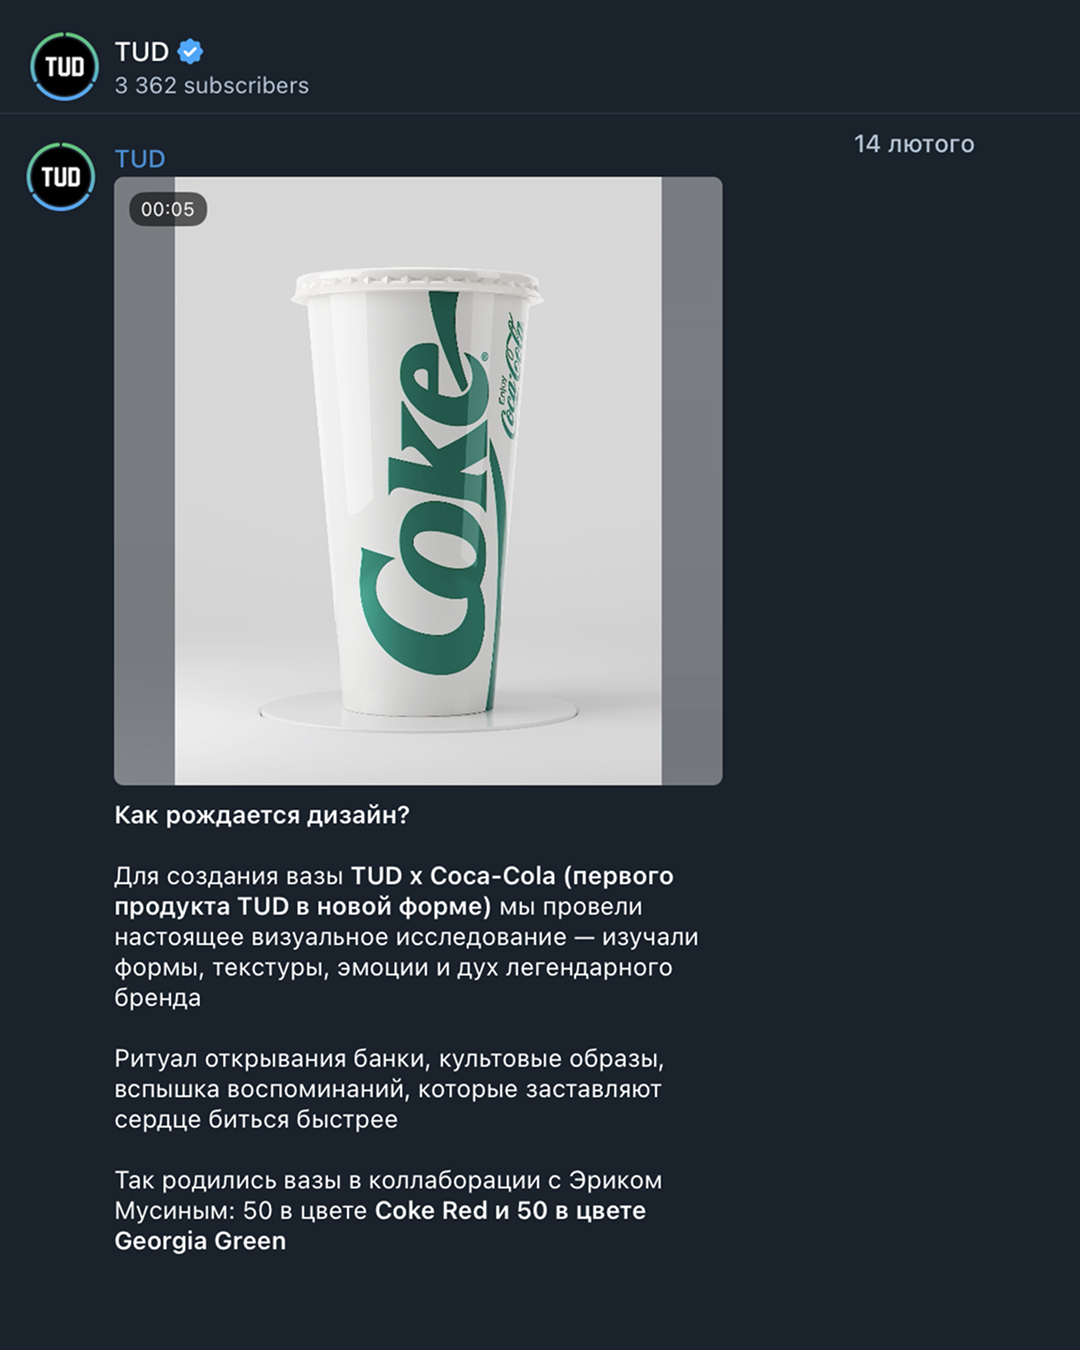
Task: Click the headline Как рождается дизайн?
Action: [x=262, y=815]
